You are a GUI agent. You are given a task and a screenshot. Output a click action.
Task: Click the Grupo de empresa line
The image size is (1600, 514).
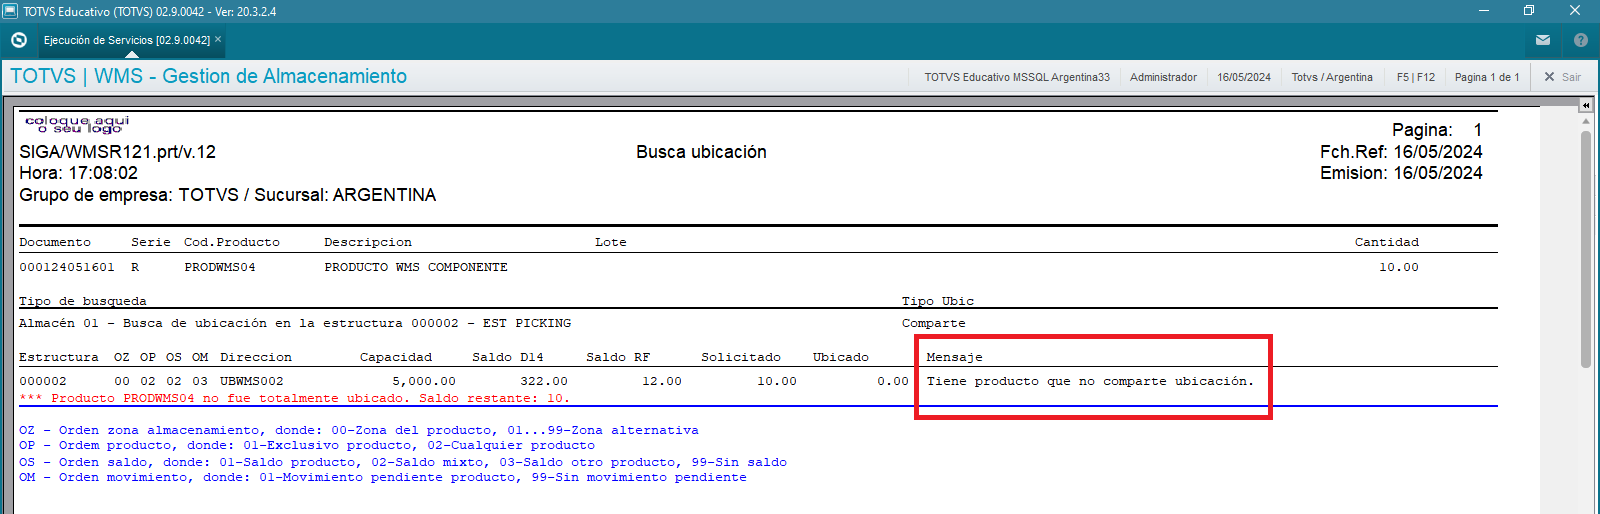[228, 195]
